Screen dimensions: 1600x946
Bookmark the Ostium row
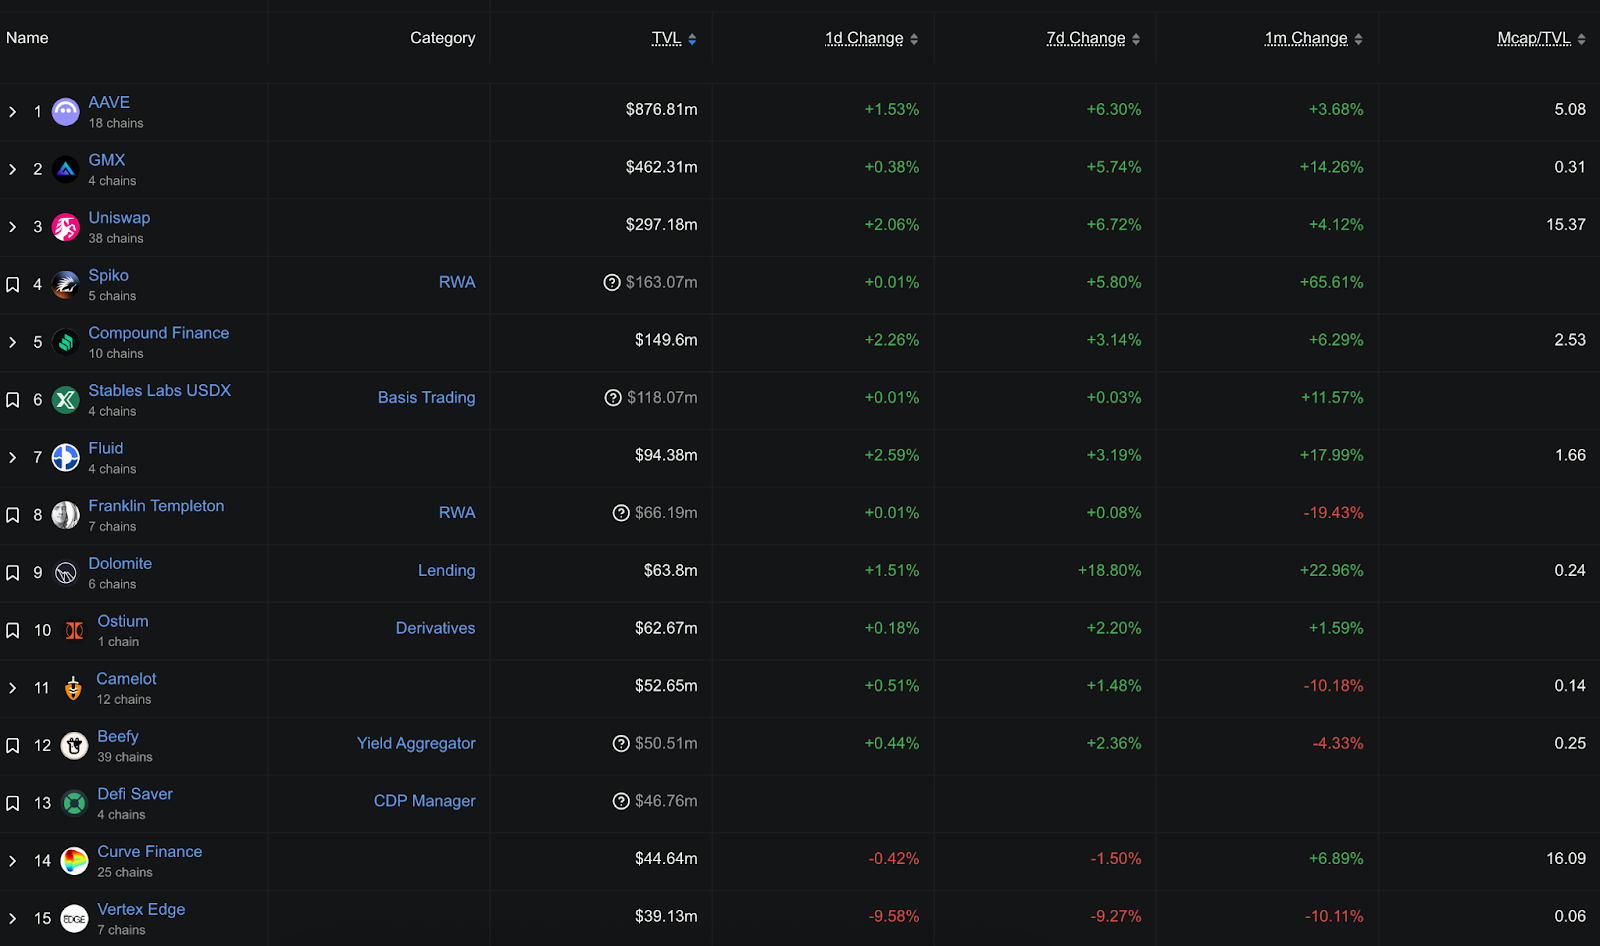(13, 631)
